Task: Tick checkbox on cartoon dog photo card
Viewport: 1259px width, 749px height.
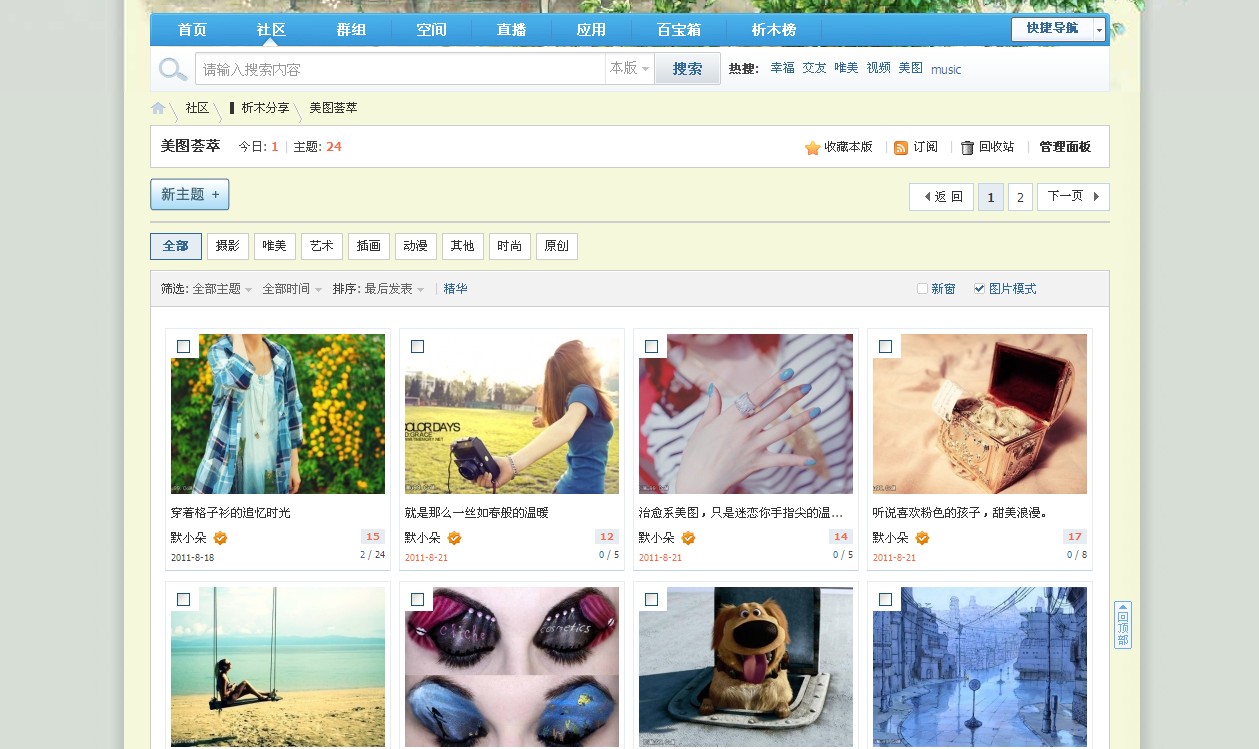Action: click(x=652, y=599)
